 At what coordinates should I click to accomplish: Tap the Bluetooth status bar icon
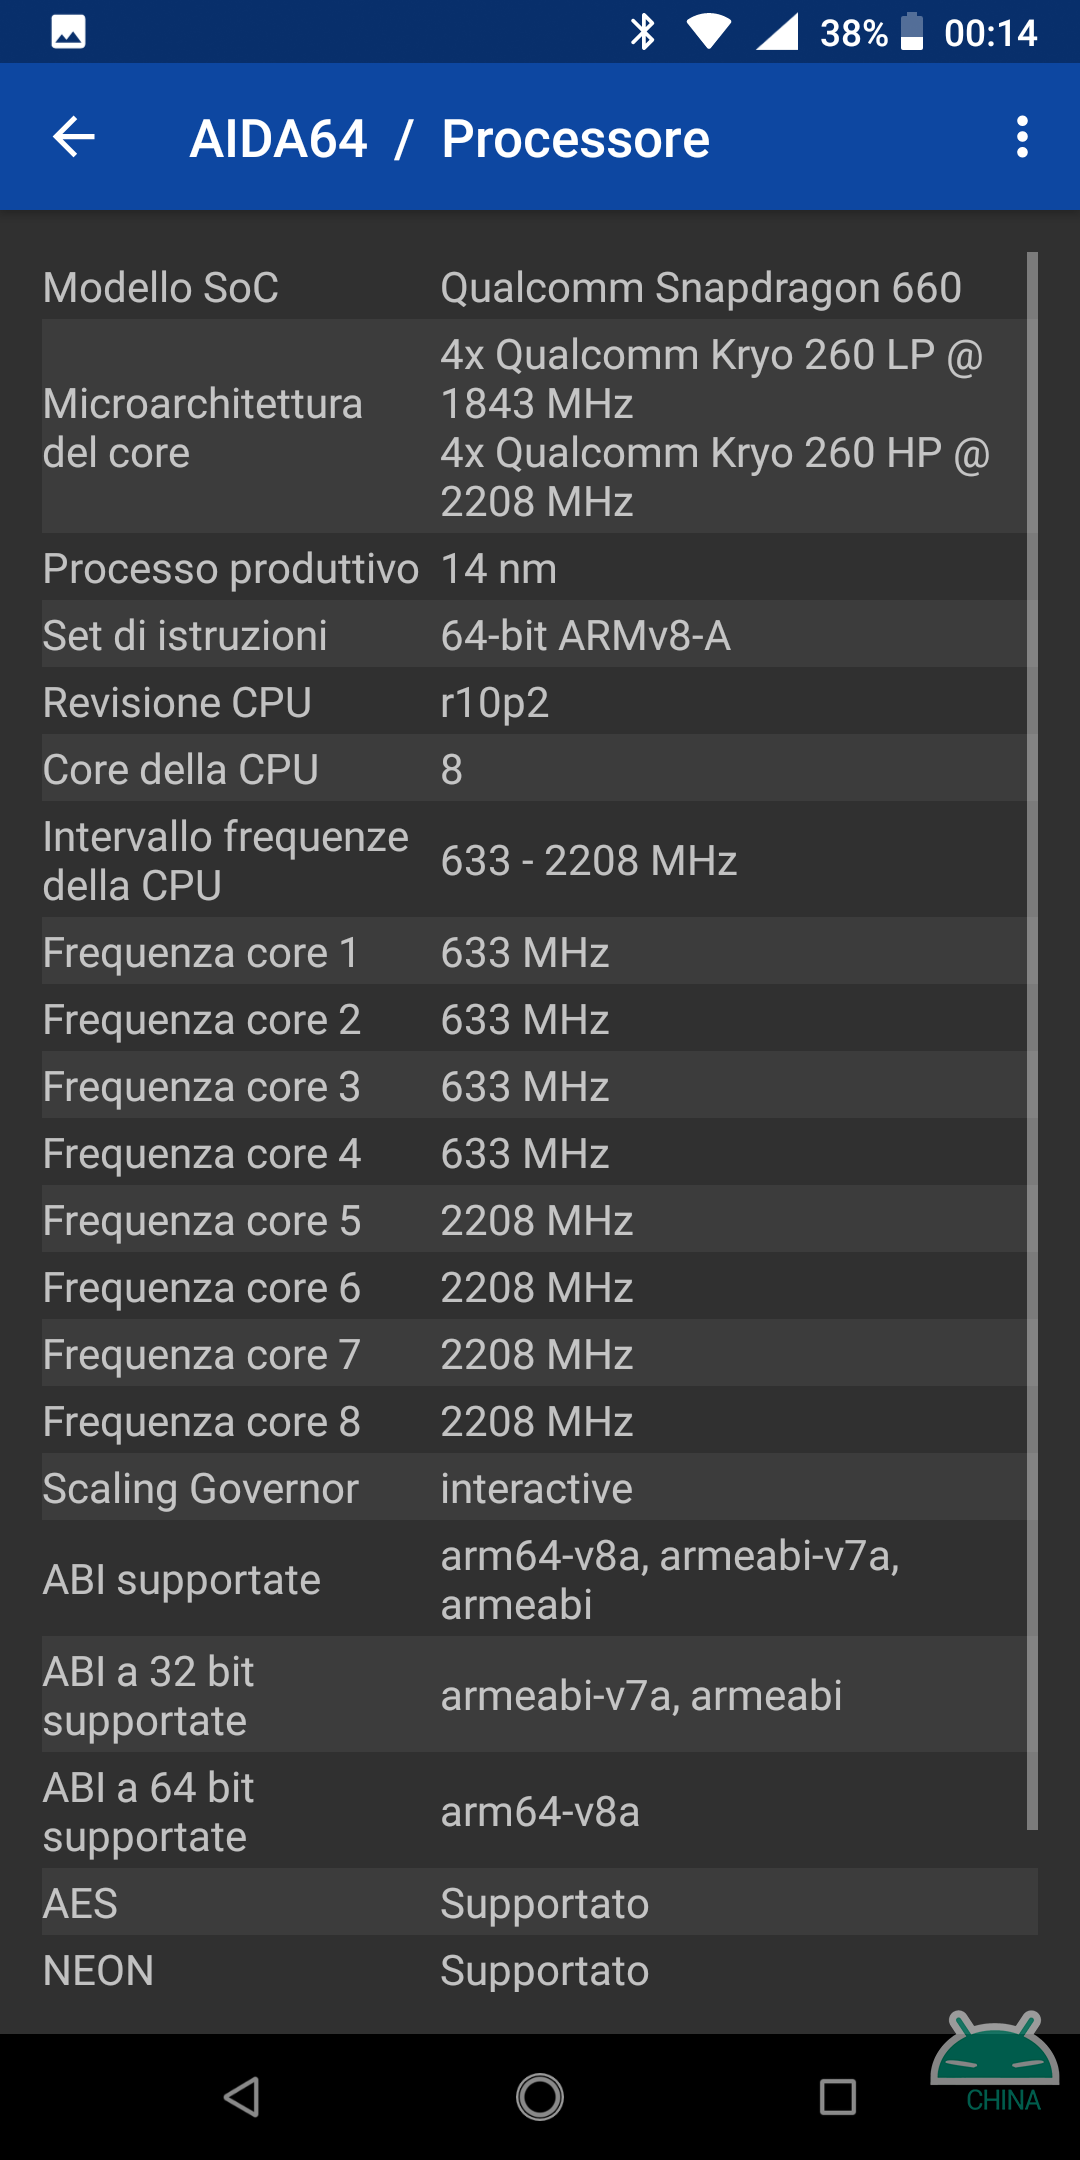[x=643, y=32]
